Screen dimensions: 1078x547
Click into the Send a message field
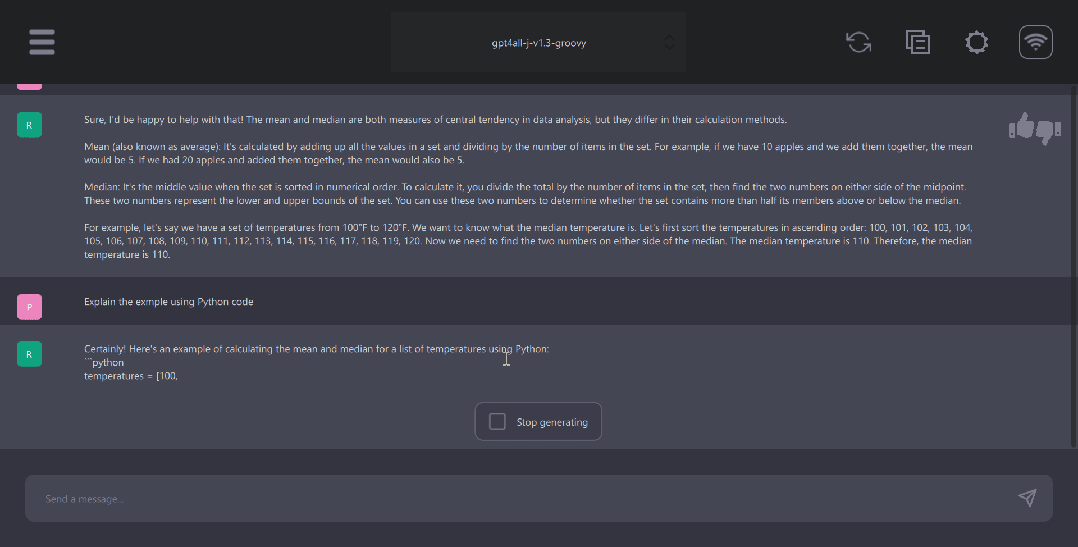[x=520, y=498]
